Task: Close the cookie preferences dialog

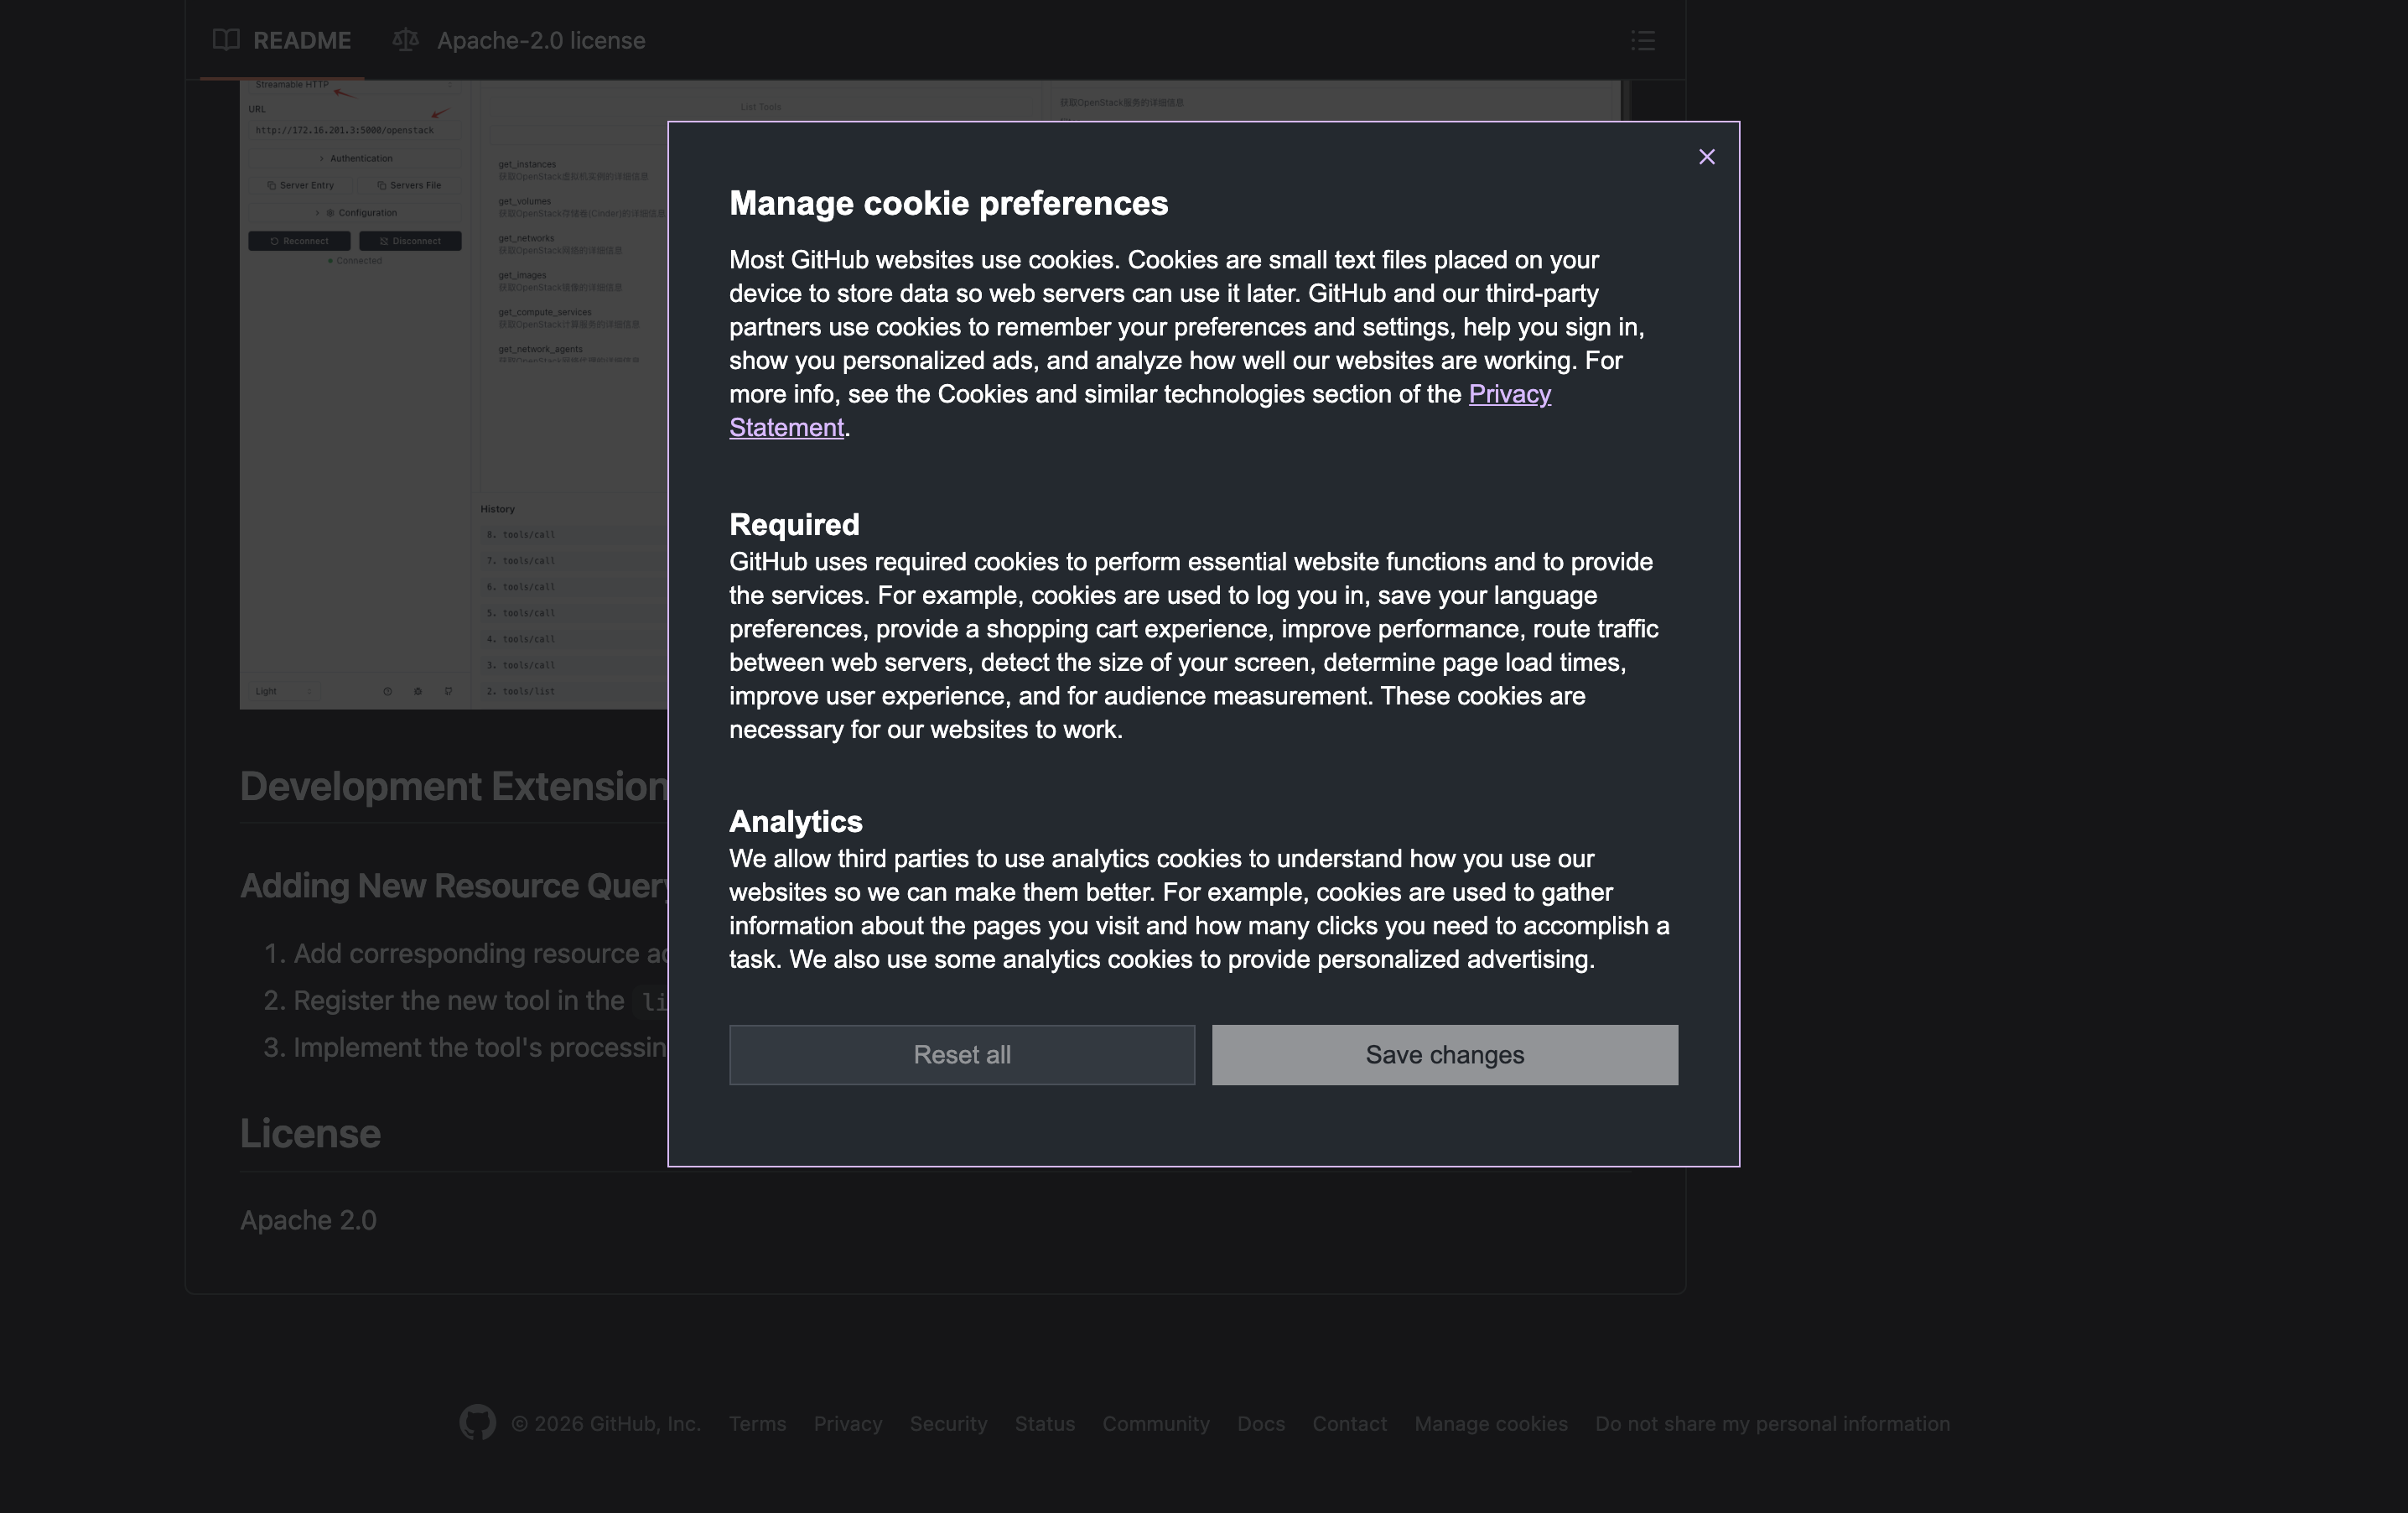Action: click(1706, 157)
